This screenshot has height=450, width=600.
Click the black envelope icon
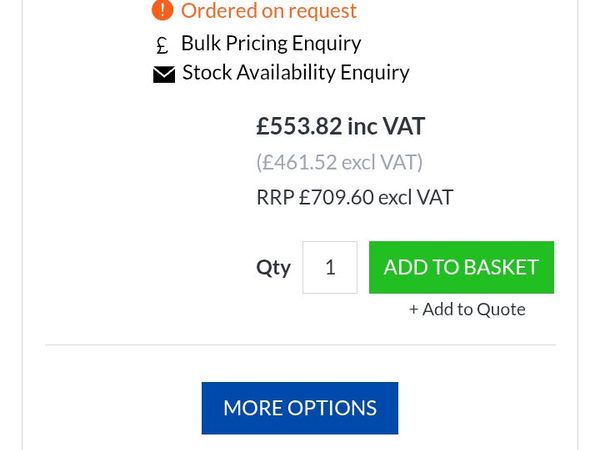click(164, 75)
